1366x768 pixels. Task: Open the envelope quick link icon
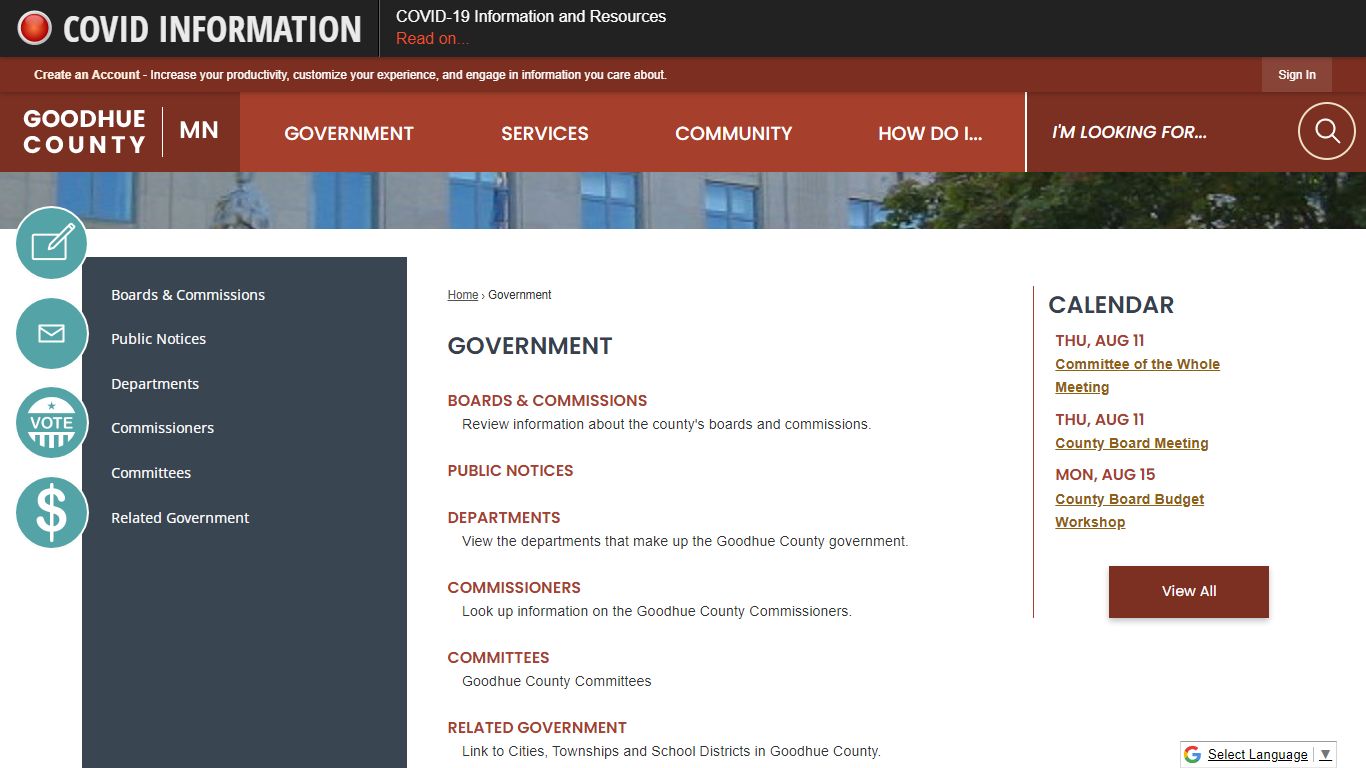52,333
